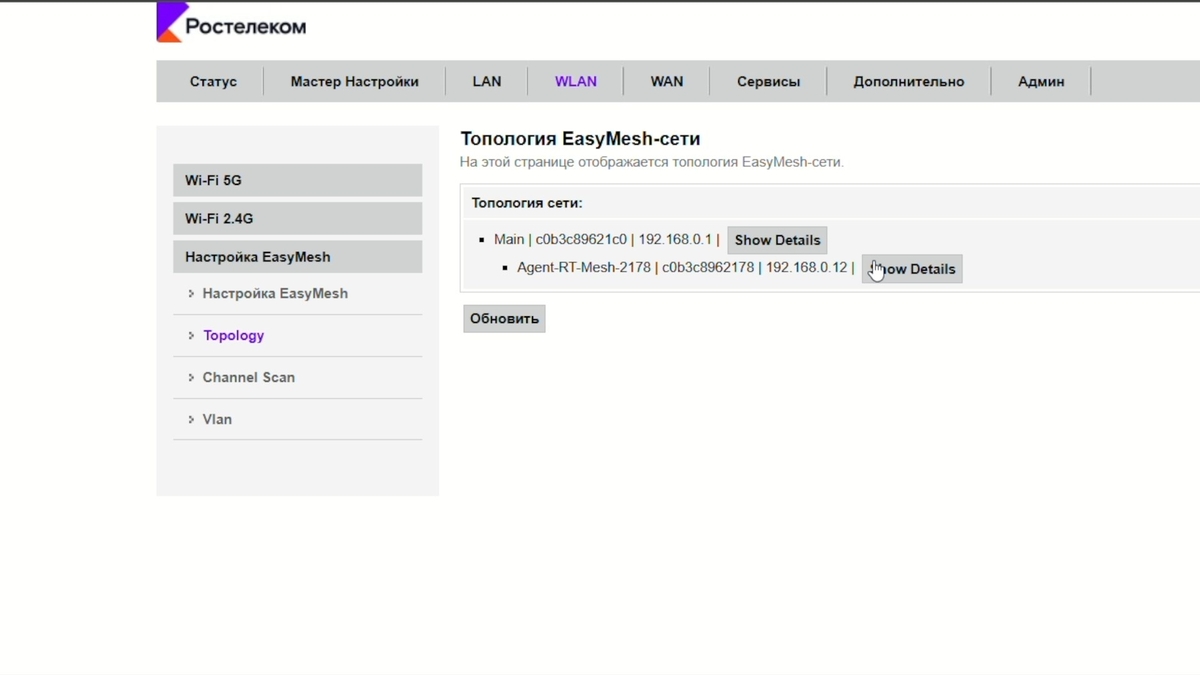
Task: Show details for Agent-RT-Mesh-2178
Action: point(912,269)
